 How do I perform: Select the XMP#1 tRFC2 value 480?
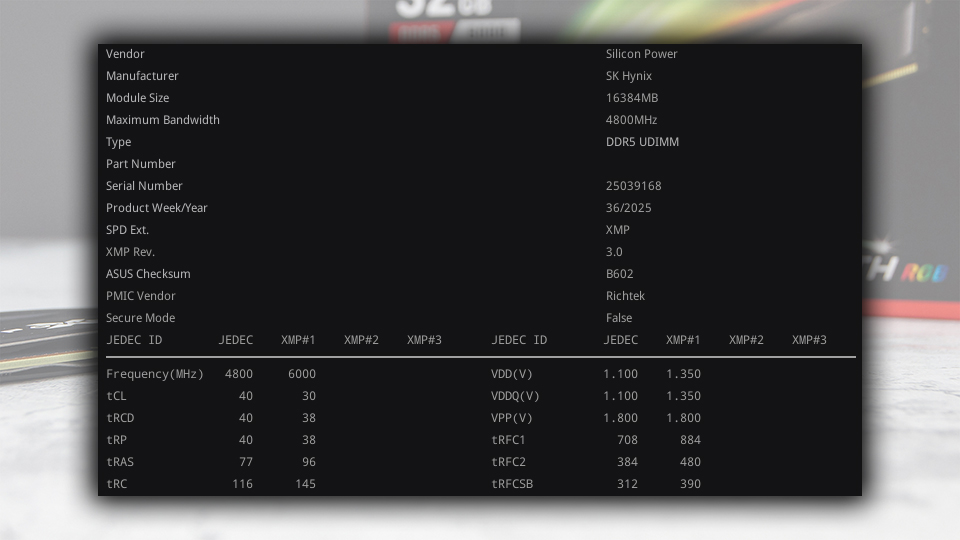(691, 462)
